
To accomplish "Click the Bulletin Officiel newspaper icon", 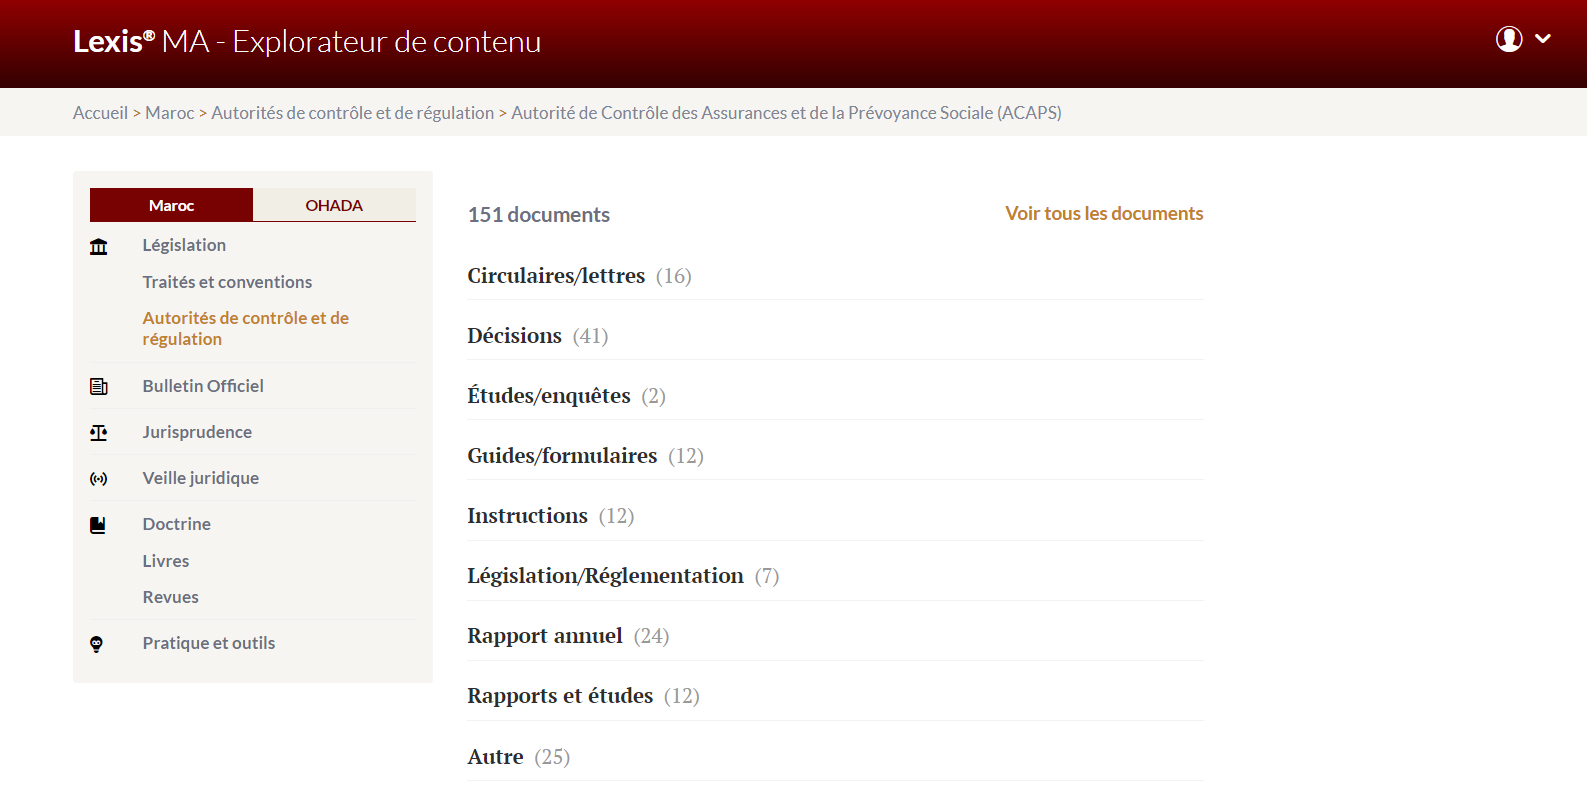I will [98, 386].
